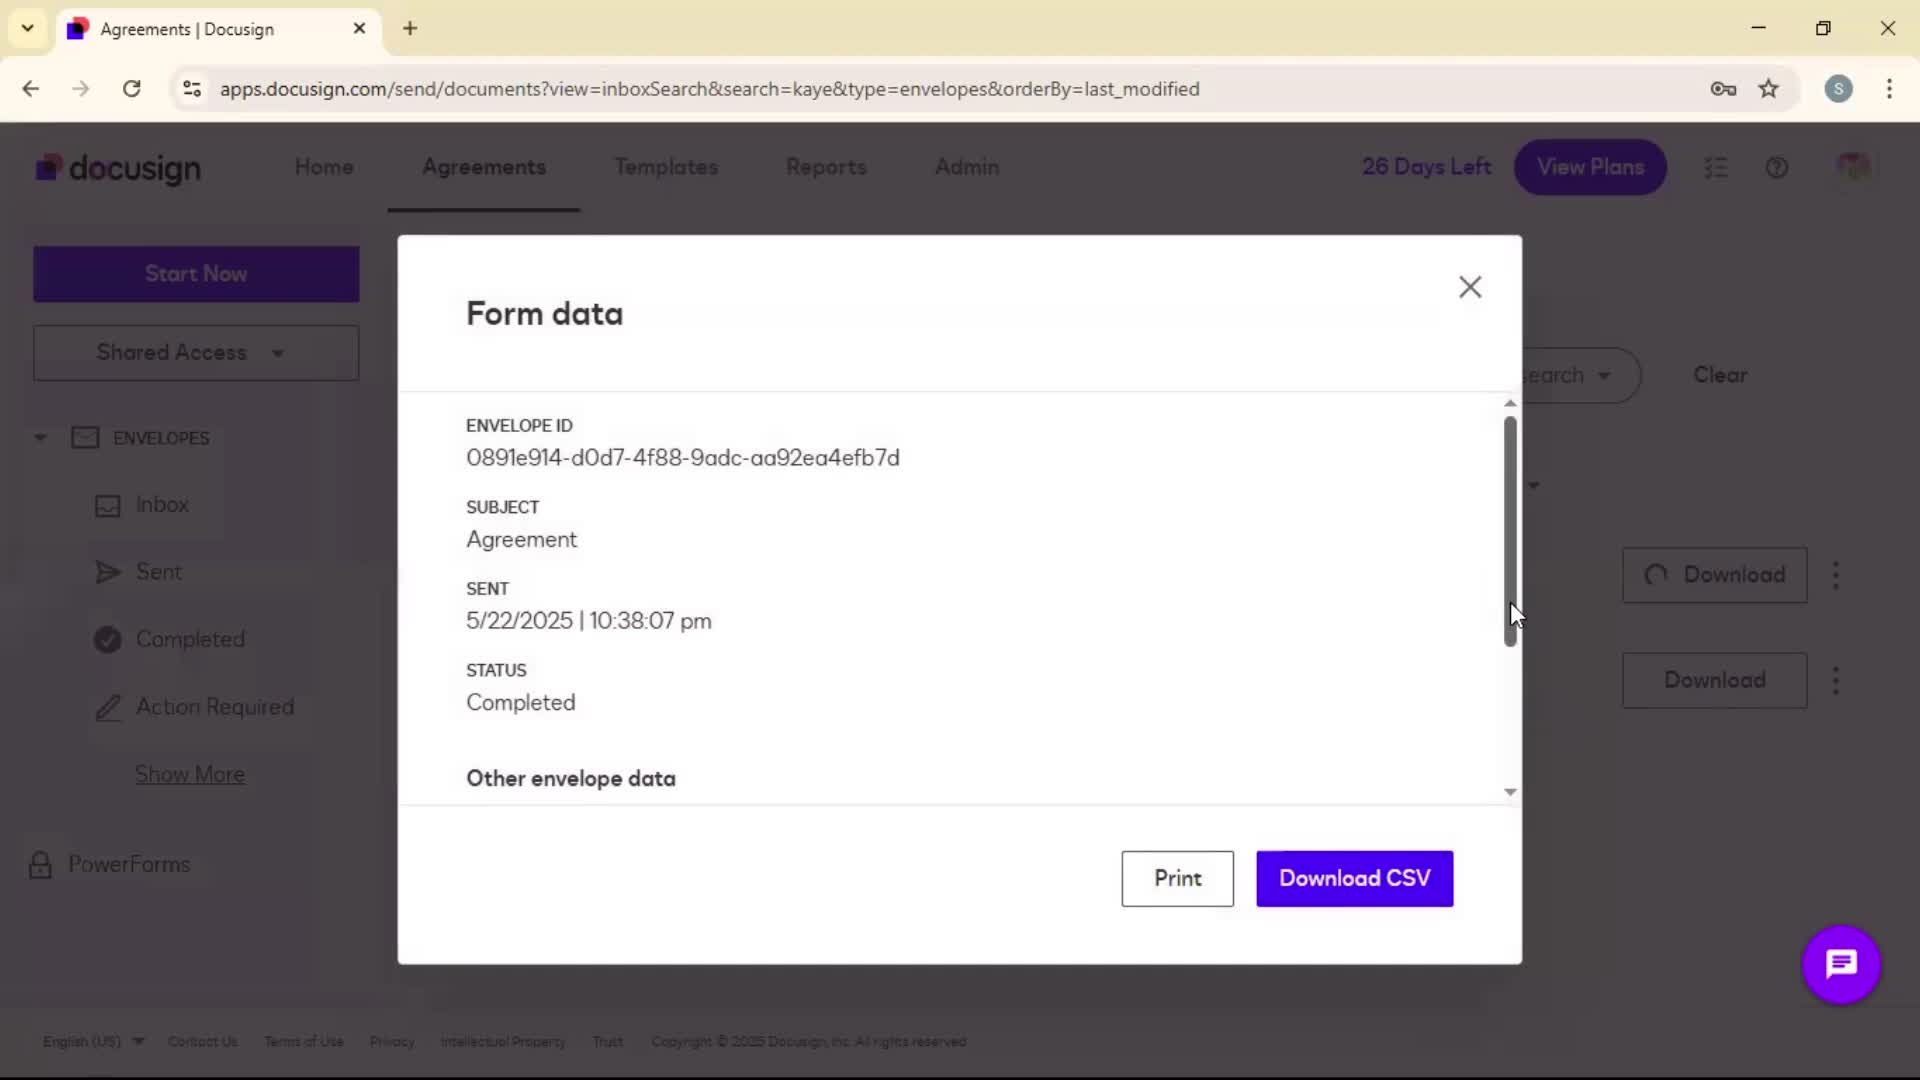Open the Inbox folder
The height and width of the screenshot is (1080, 1920).
point(162,505)
